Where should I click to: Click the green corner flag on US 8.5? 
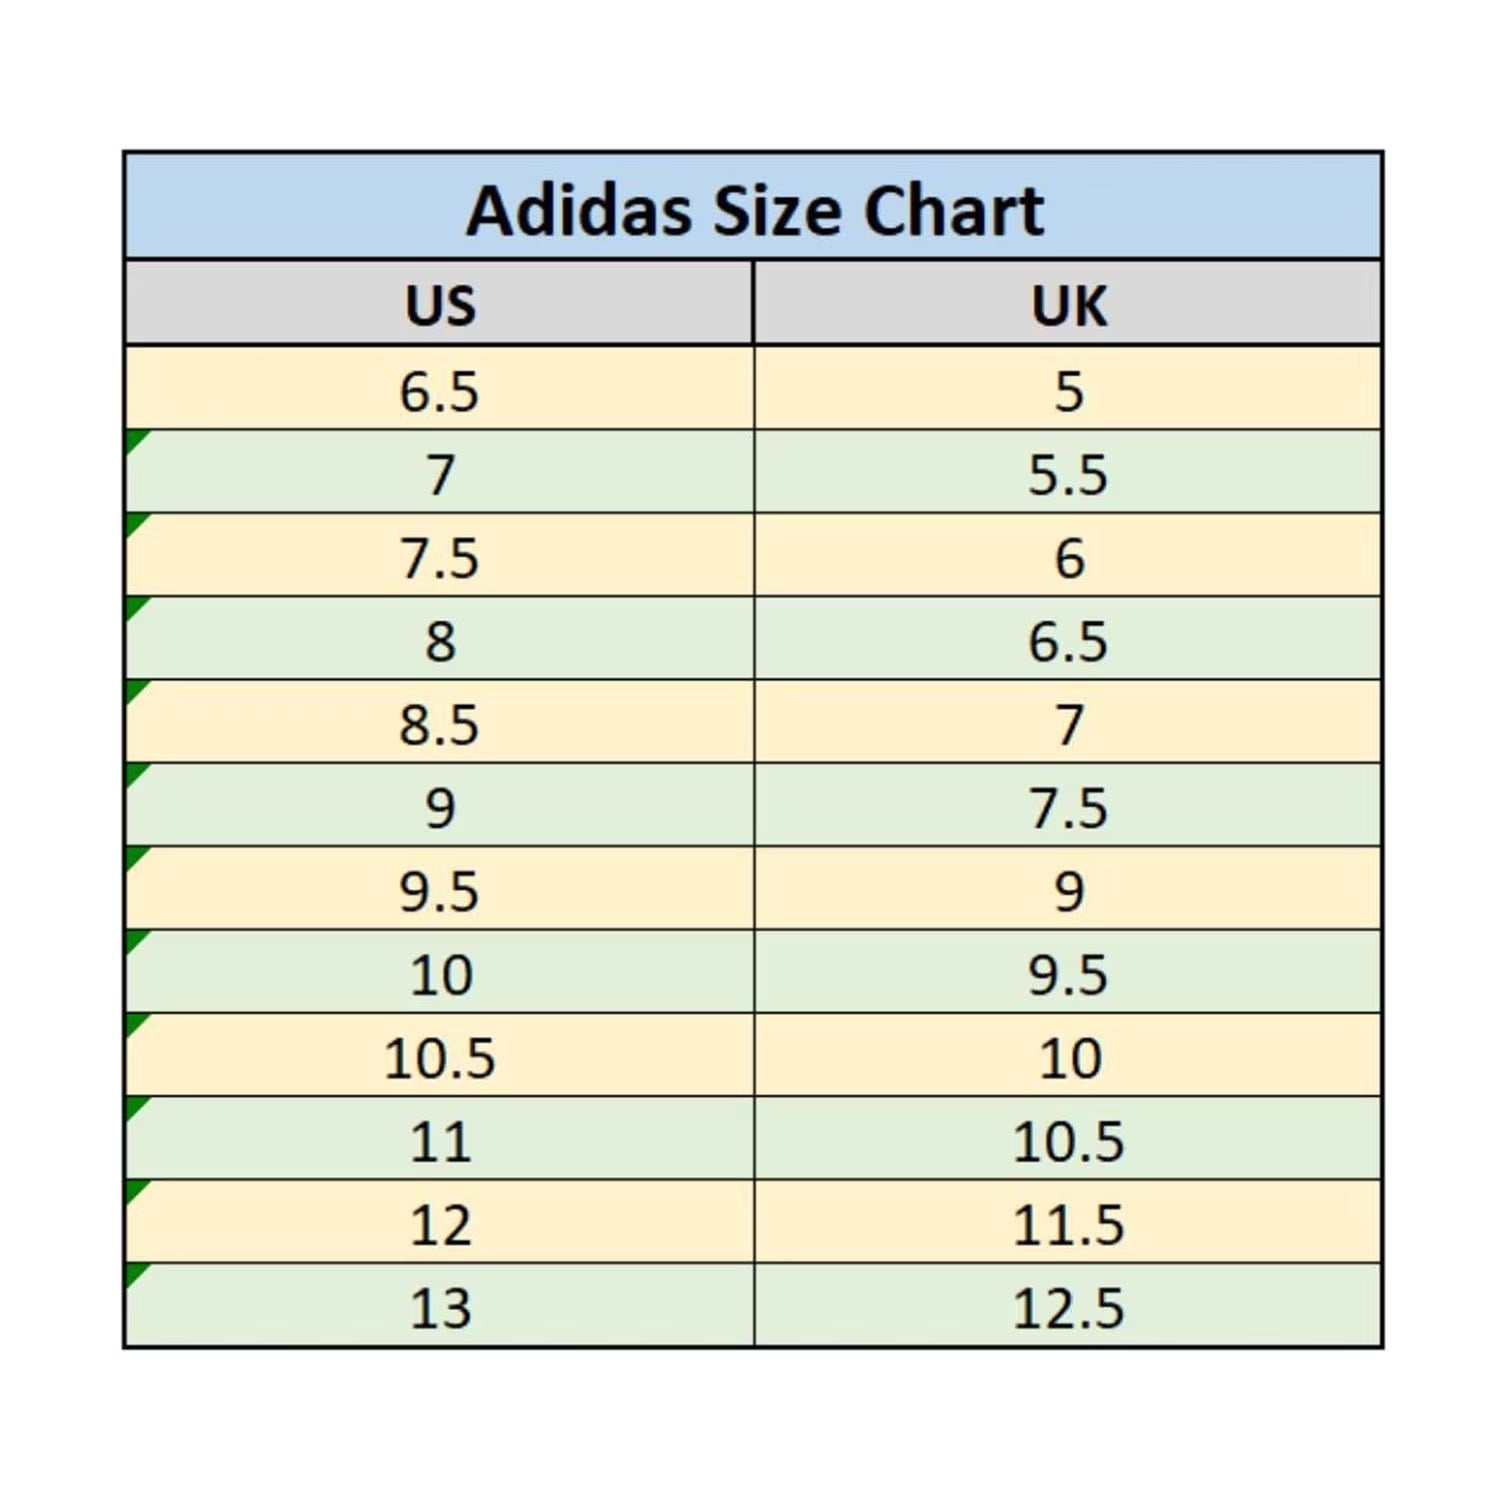point(135,689)
